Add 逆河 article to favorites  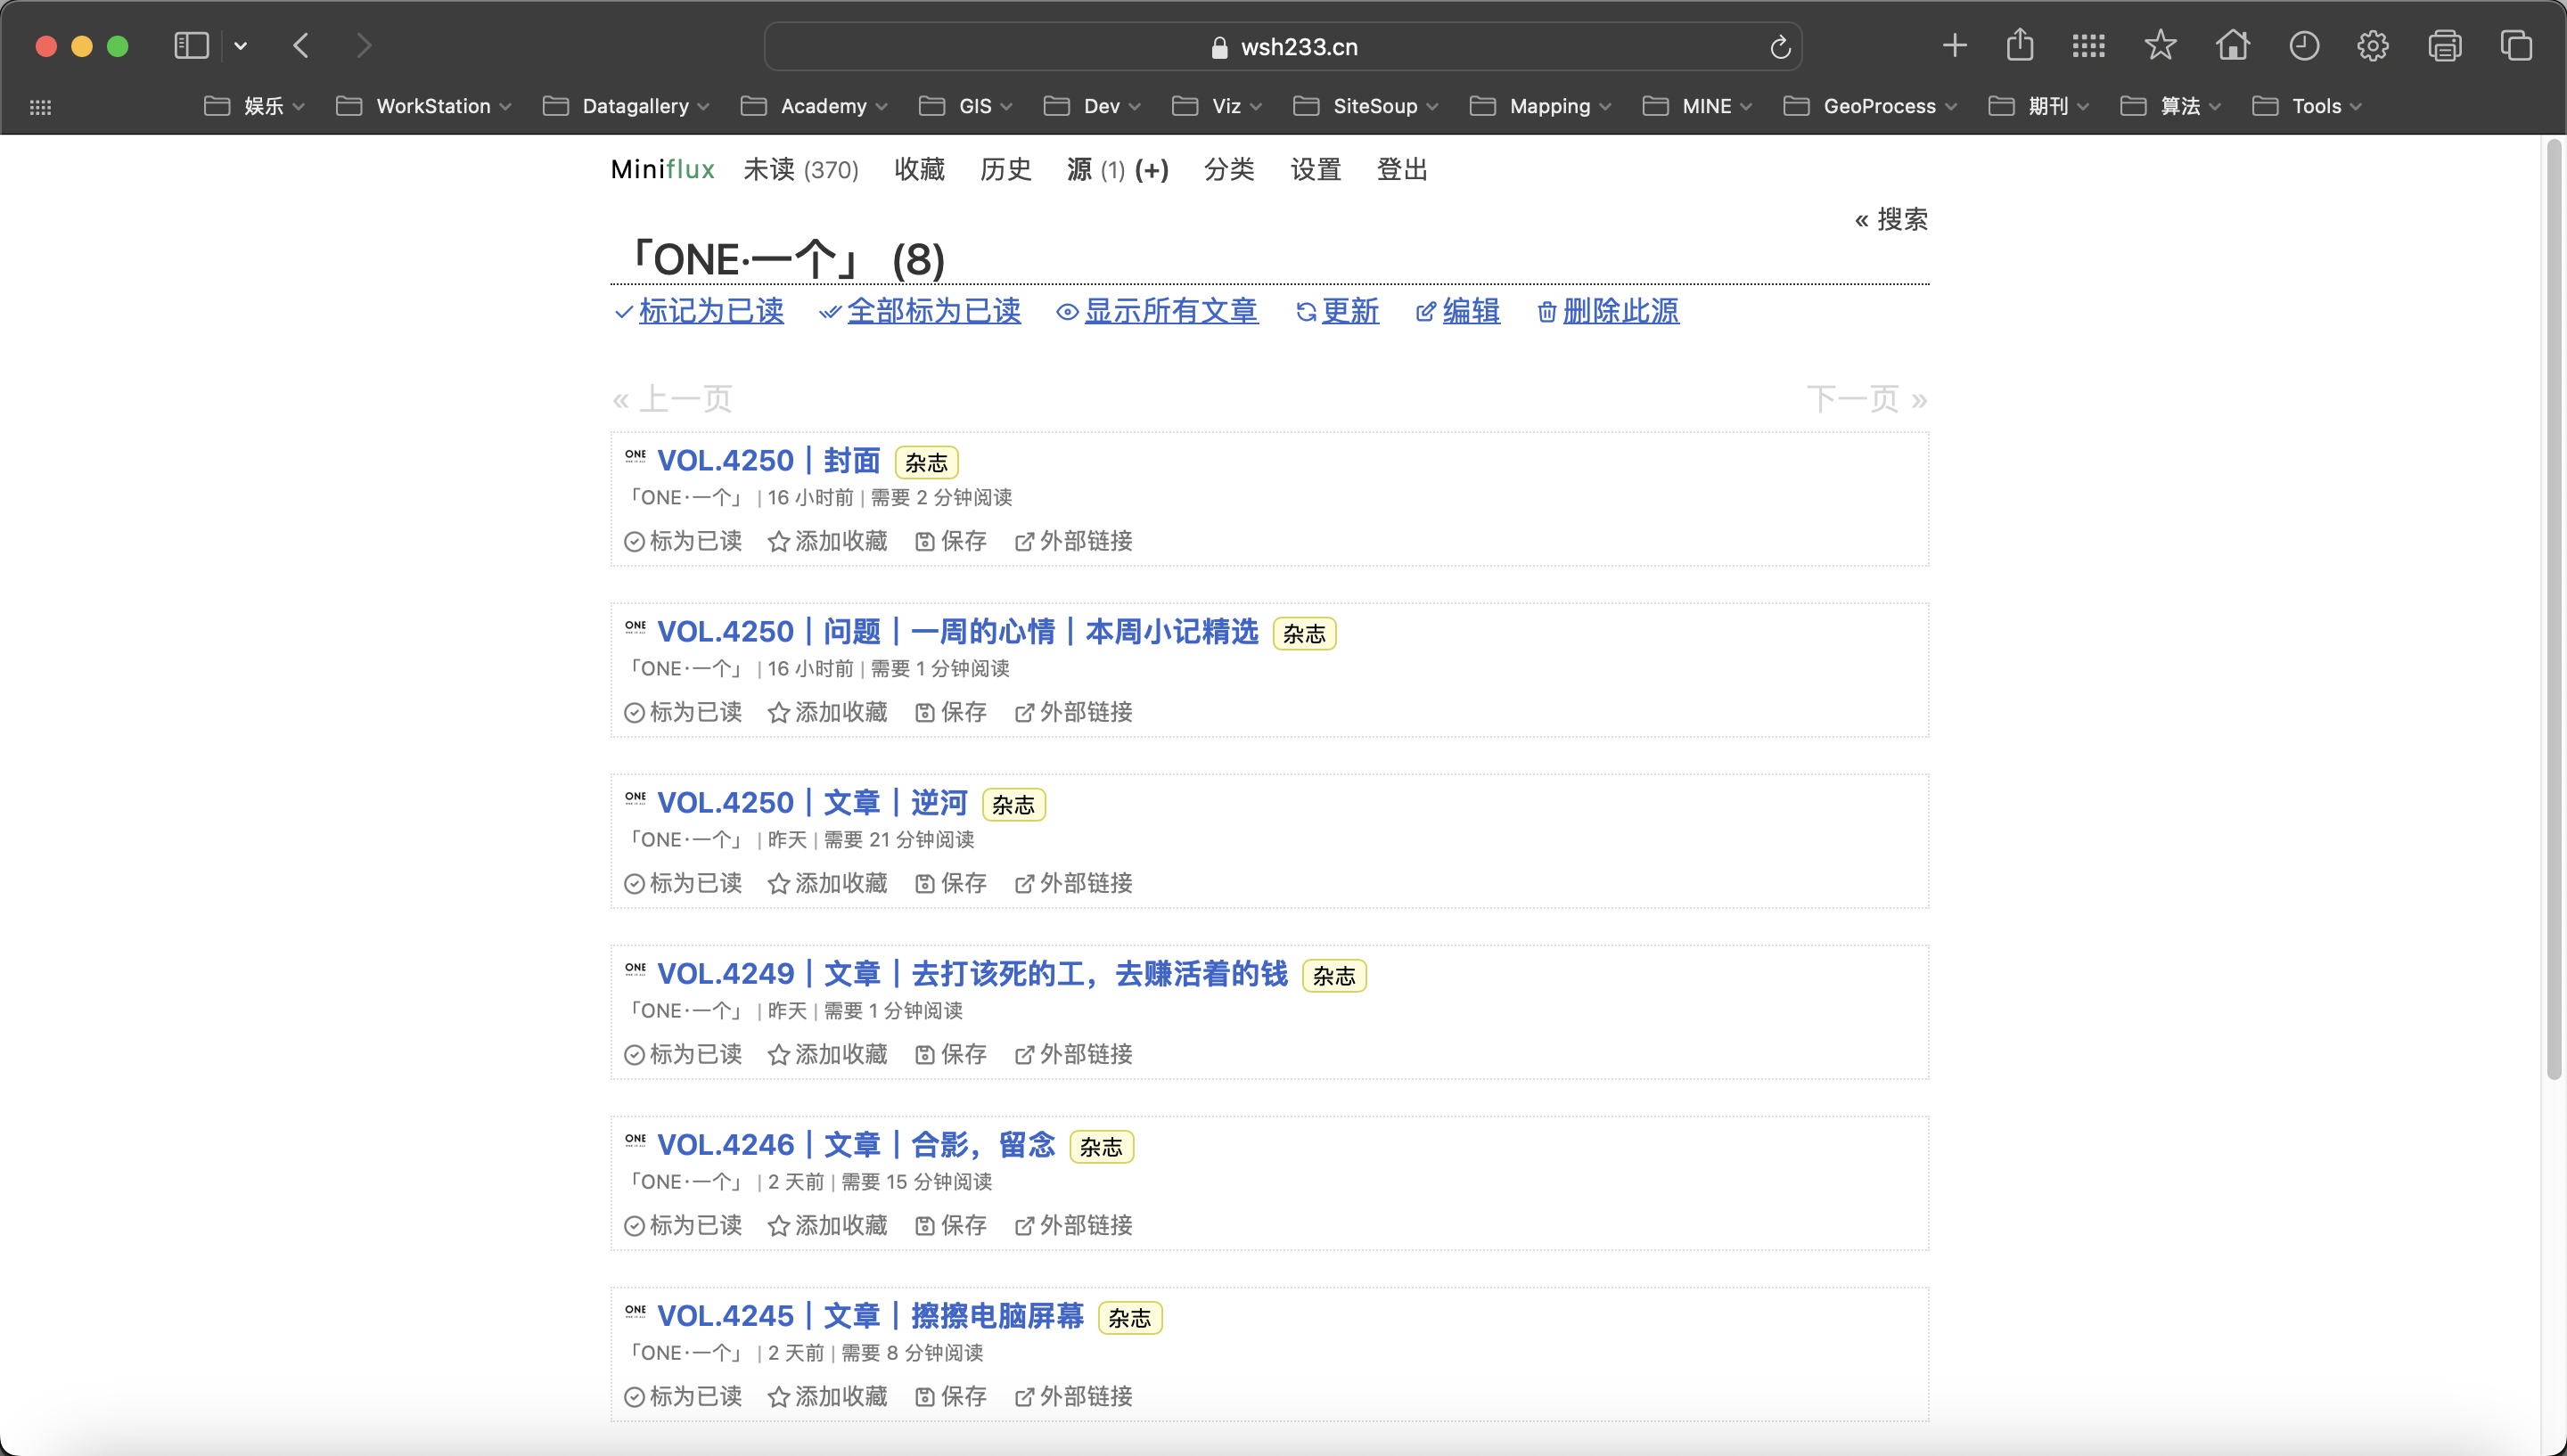click(828, 883)
